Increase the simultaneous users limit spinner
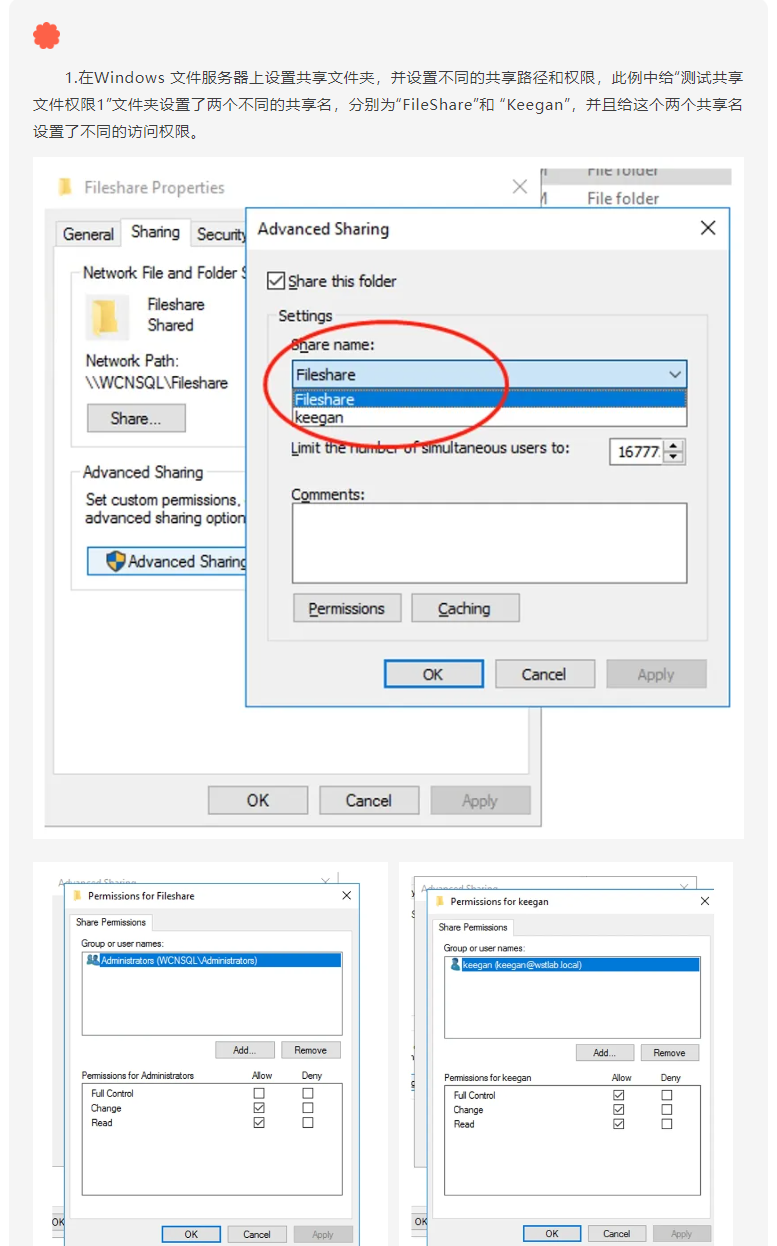 point(673,446)
